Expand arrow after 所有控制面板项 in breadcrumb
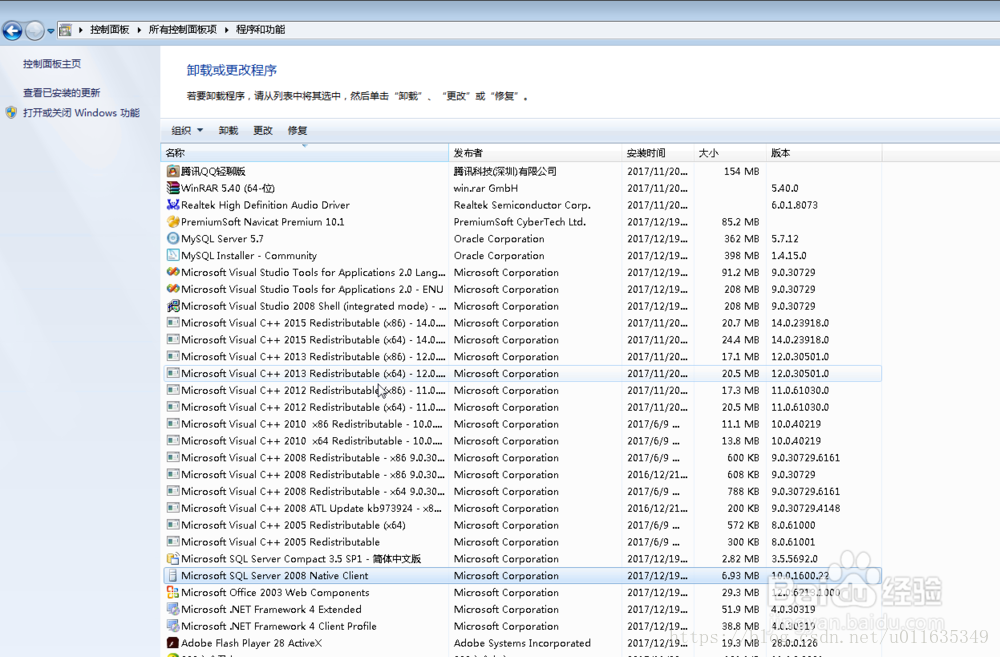Viewport: 1000px width, 657px height. tap(226, 29)
